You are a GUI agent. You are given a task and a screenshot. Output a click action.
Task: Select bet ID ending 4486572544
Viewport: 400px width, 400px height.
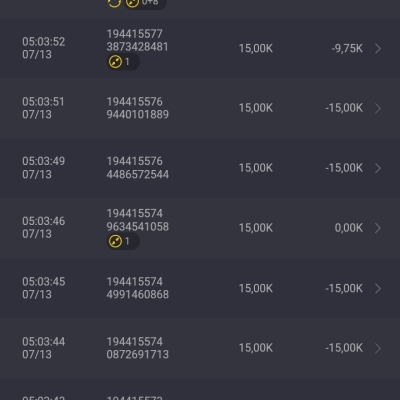pyautogui.click(x=138, y=168)
